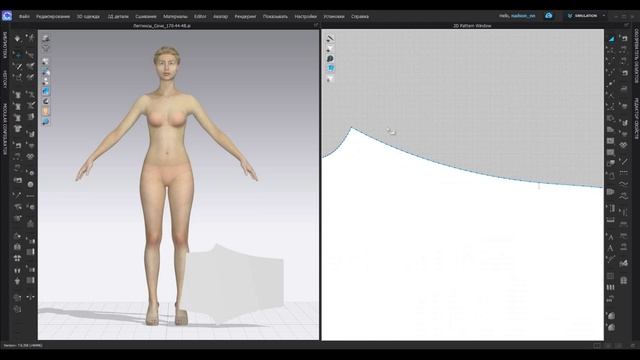Click the 2D Pattern Window title
This screenshot has height=360, width=640.
[x=472, y=26]
